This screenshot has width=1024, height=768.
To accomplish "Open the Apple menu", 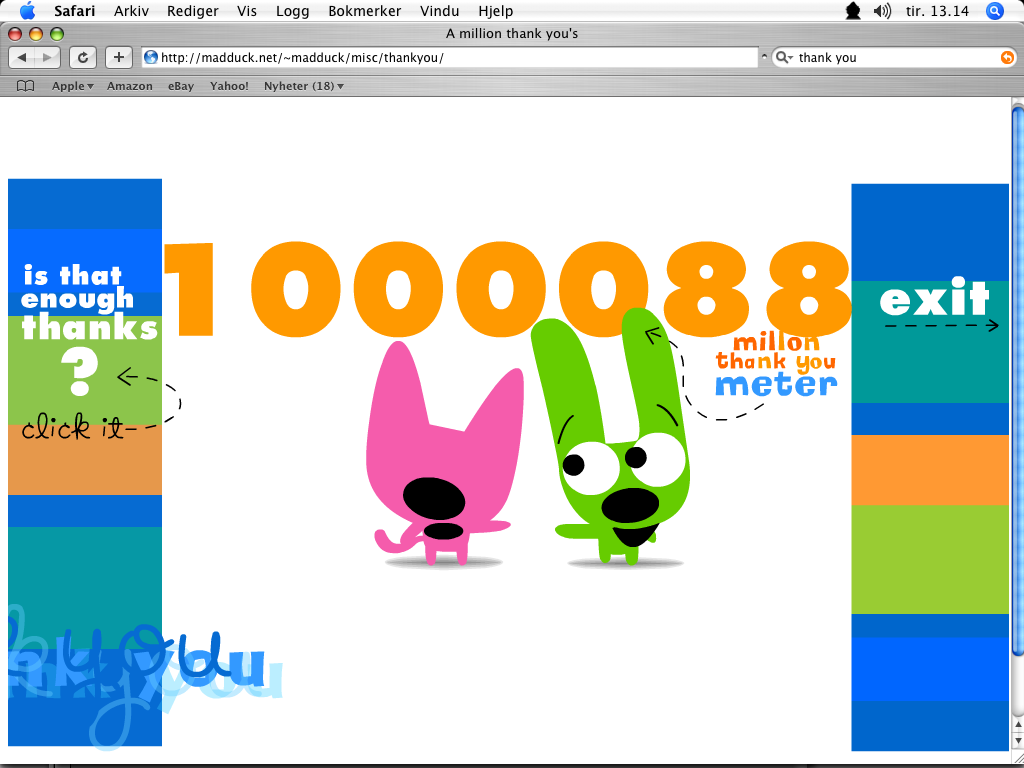I will 27,10.
